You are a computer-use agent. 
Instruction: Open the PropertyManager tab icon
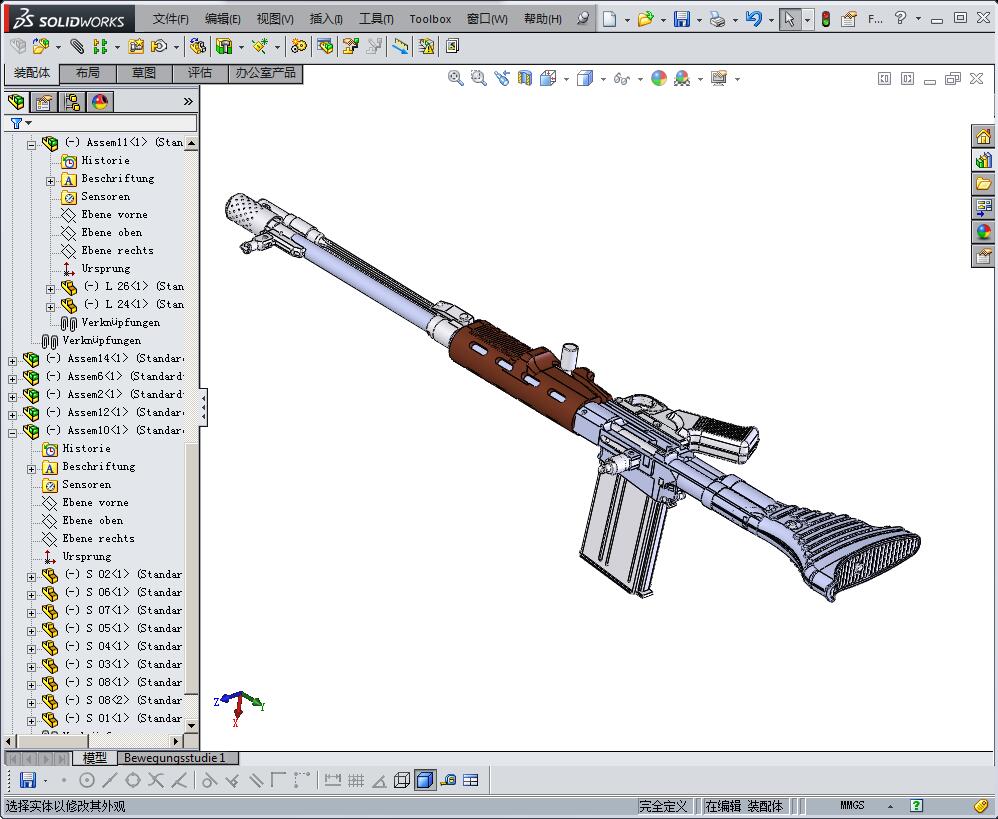pyautogui.click(x=44, y=102)
